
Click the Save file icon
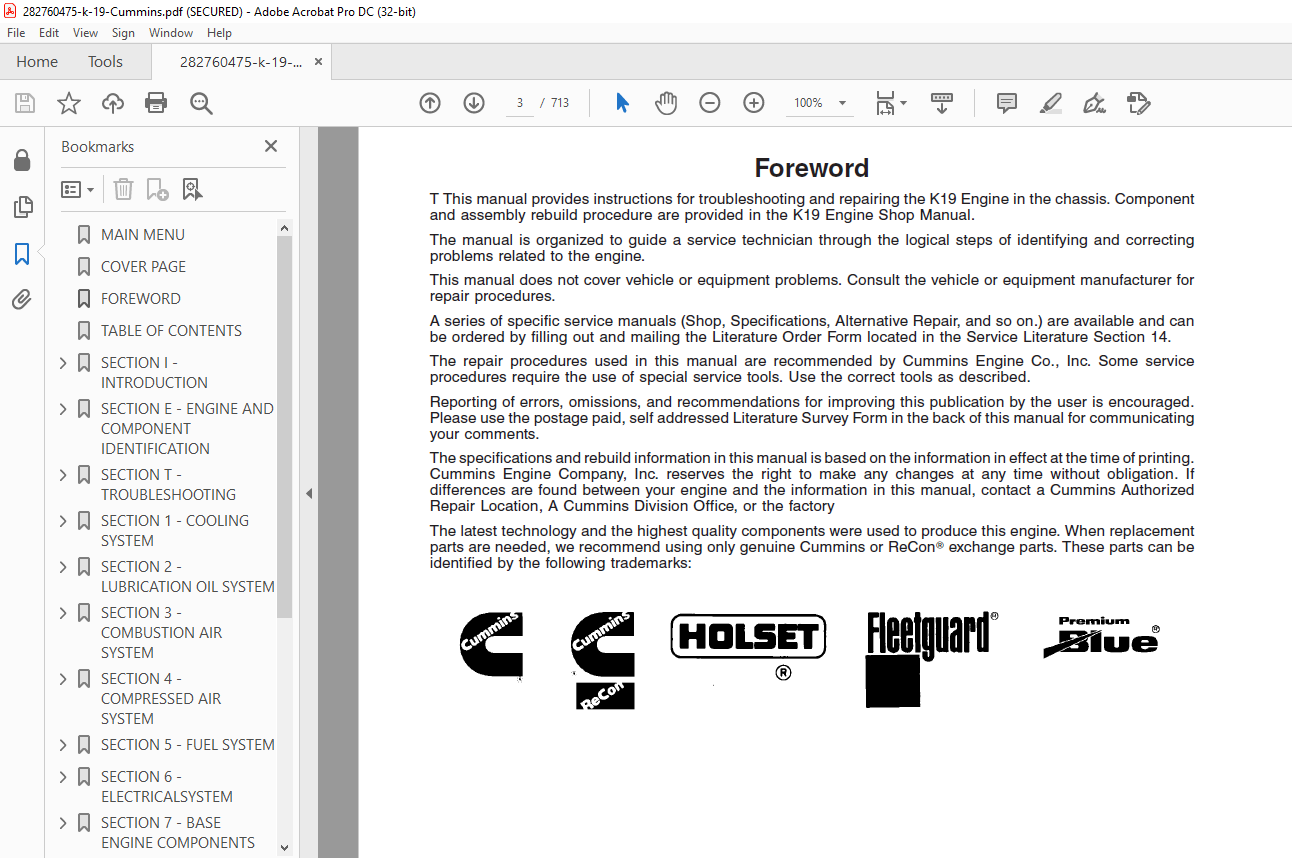pyautogui.click(x=25, y=103)
